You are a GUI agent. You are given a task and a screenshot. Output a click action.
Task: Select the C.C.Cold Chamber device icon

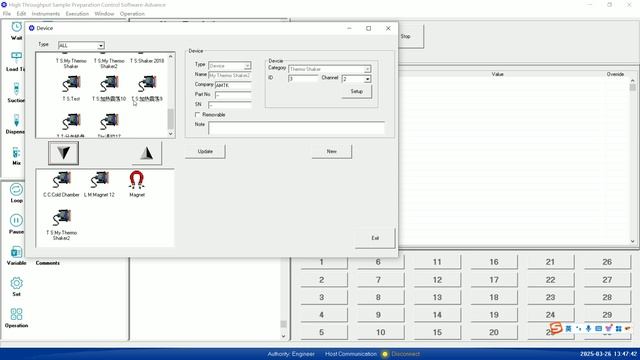tap(61, 180)
